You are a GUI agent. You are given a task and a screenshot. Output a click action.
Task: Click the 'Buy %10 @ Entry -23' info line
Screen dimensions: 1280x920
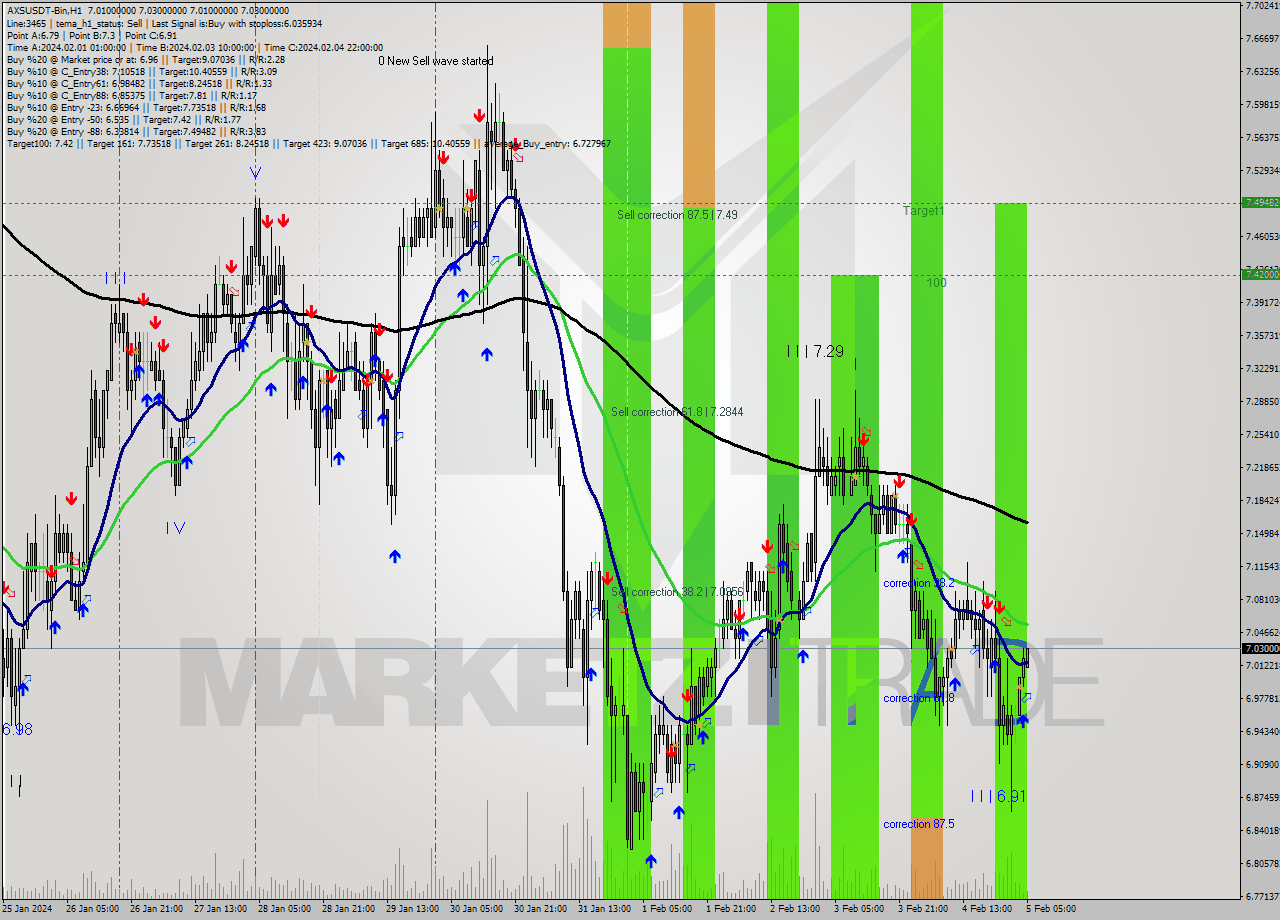[135, 107]
